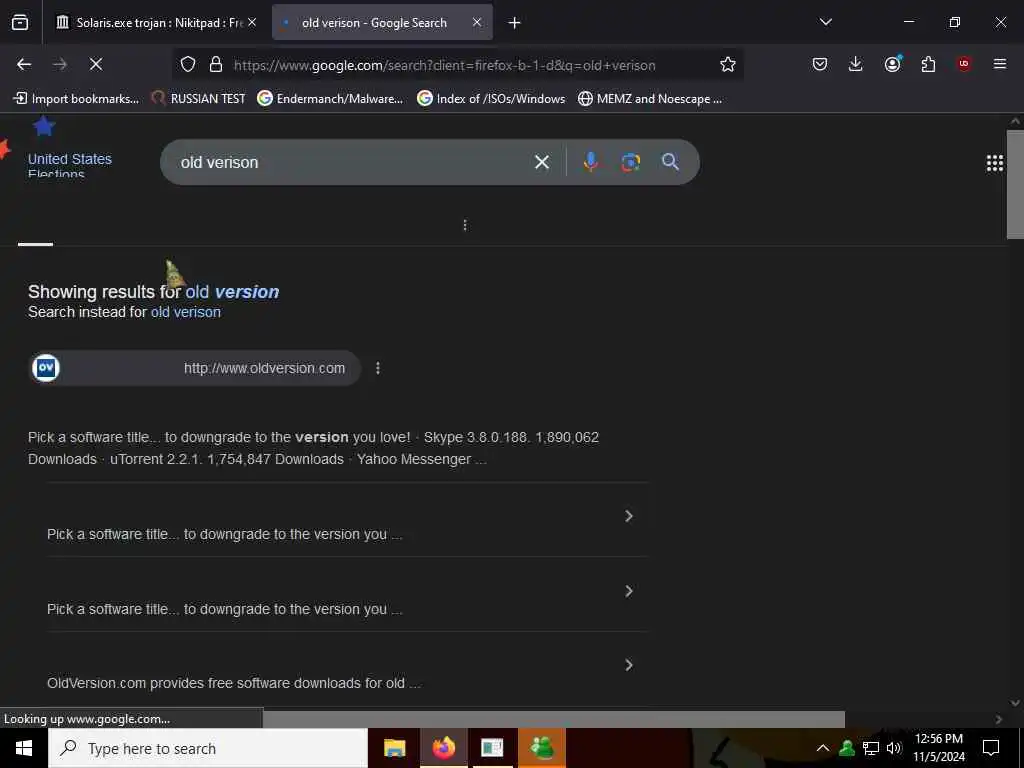List all tabs with the dropdown arrow
This screenshot has height=768, width=1024.
[825, 22]
